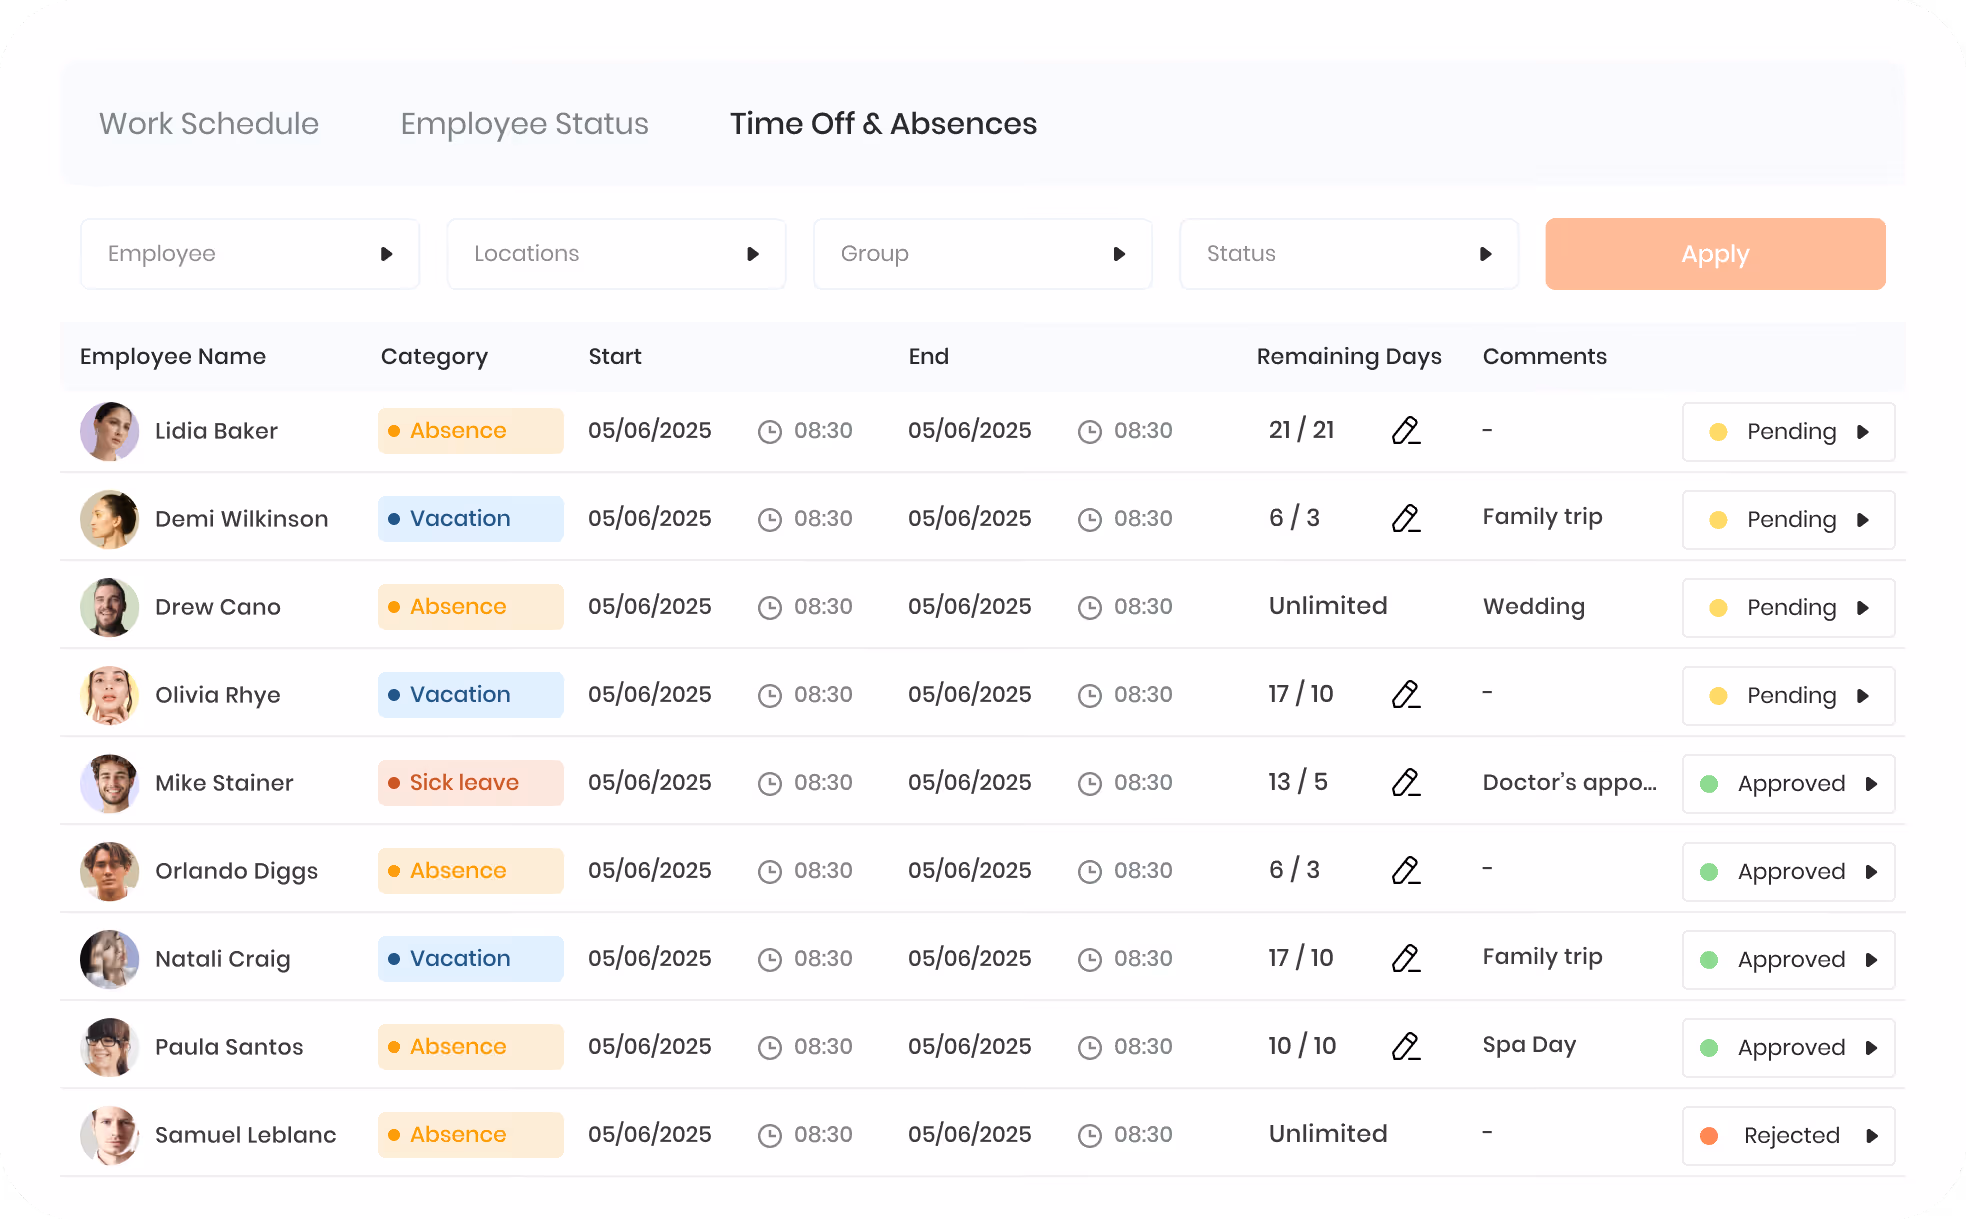The height and width of the screenshot is (1220, 1966).
Task: Change Lidia Baker's Pending status
Action: (1788, 432)
